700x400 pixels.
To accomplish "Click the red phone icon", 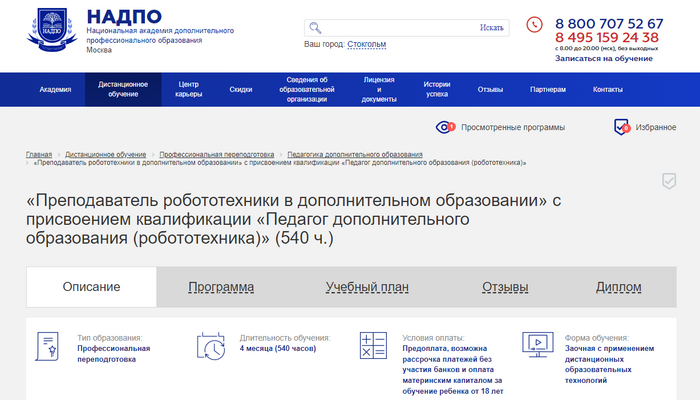I will tap(534, 24).
